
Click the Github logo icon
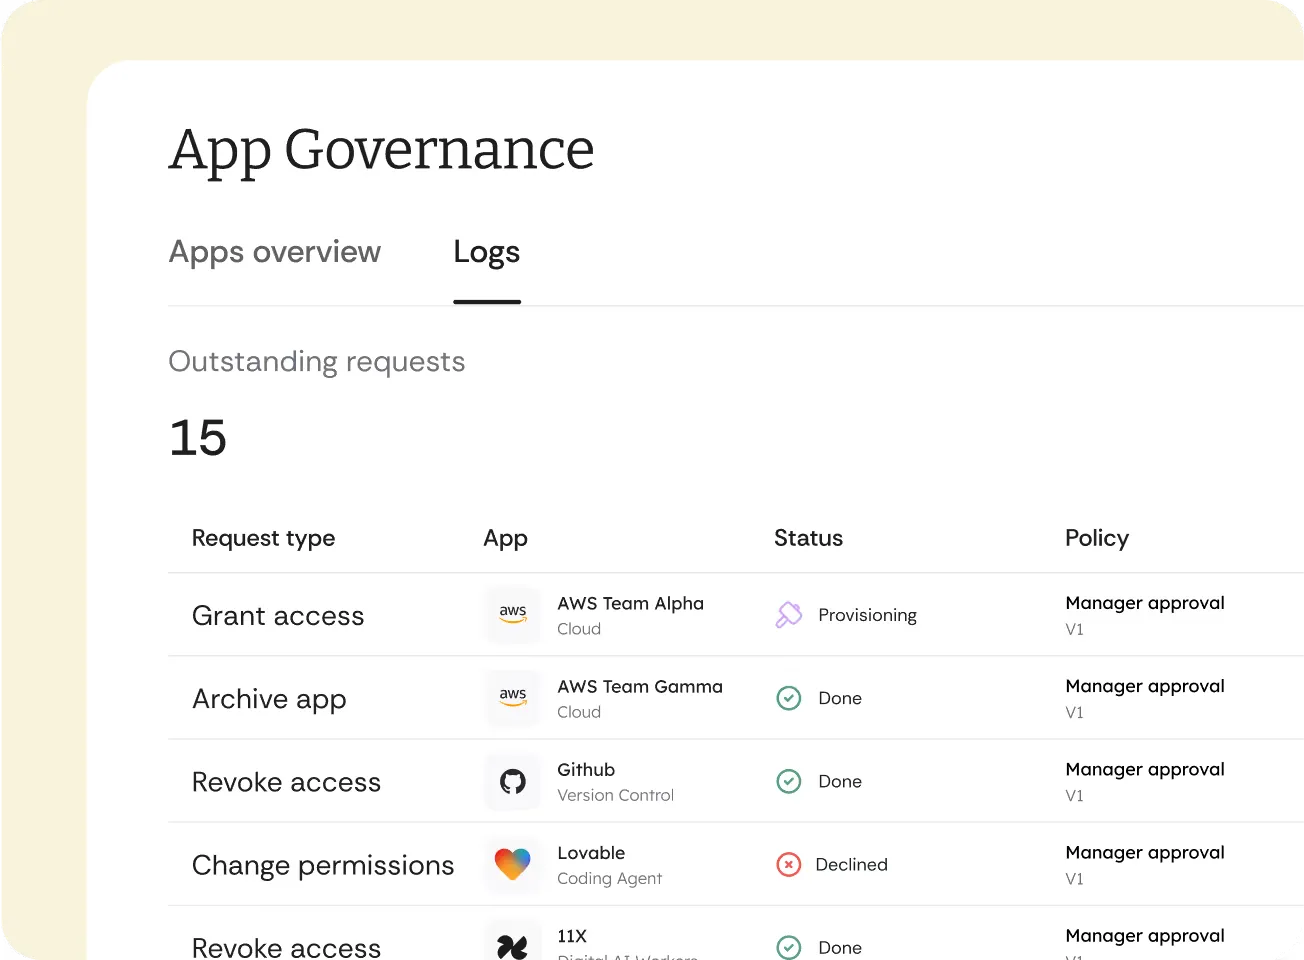tap(513, 781)
